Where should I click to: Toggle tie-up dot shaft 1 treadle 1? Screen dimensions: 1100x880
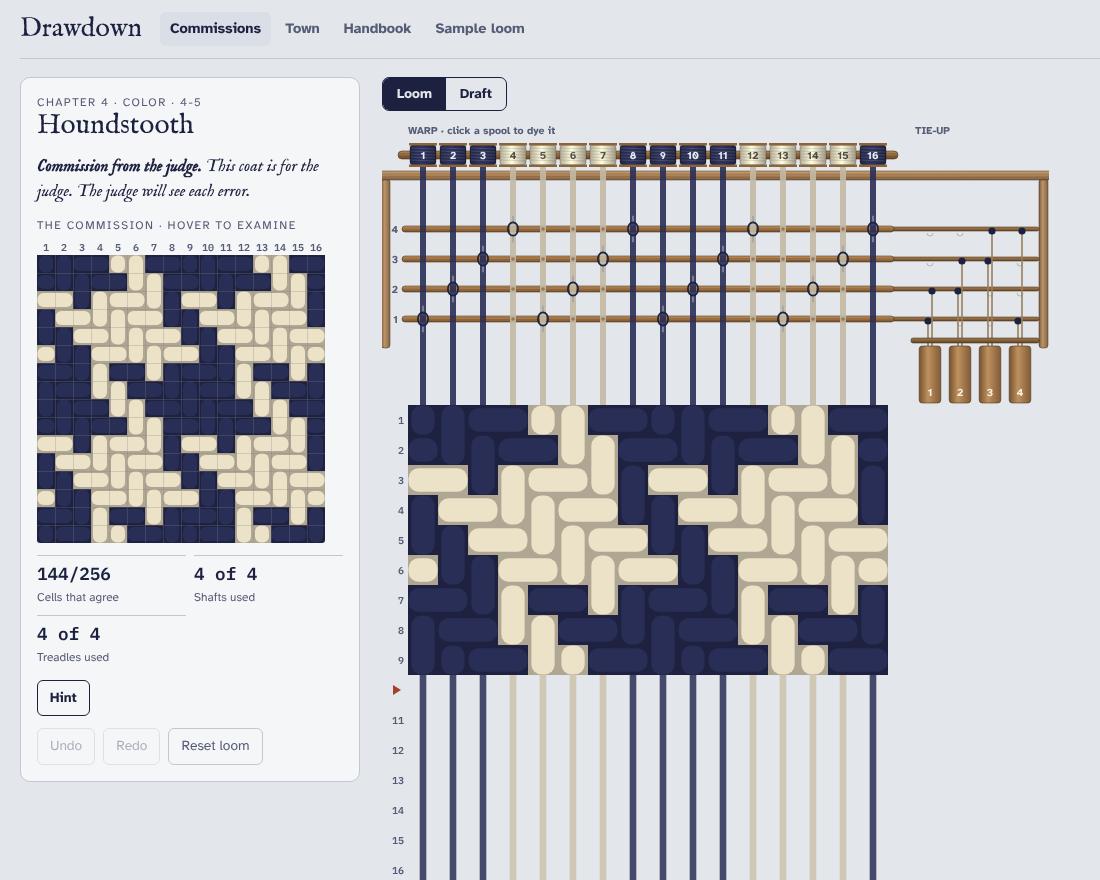tap(928, 321)
